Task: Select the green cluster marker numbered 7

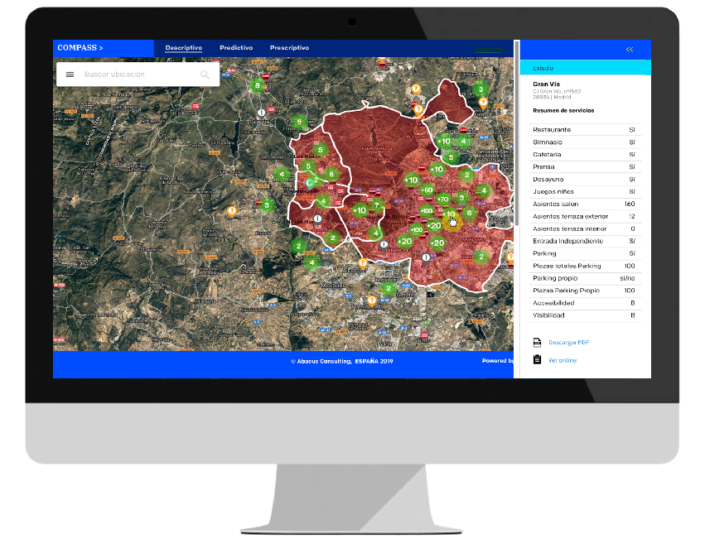Action: point(377,206)
